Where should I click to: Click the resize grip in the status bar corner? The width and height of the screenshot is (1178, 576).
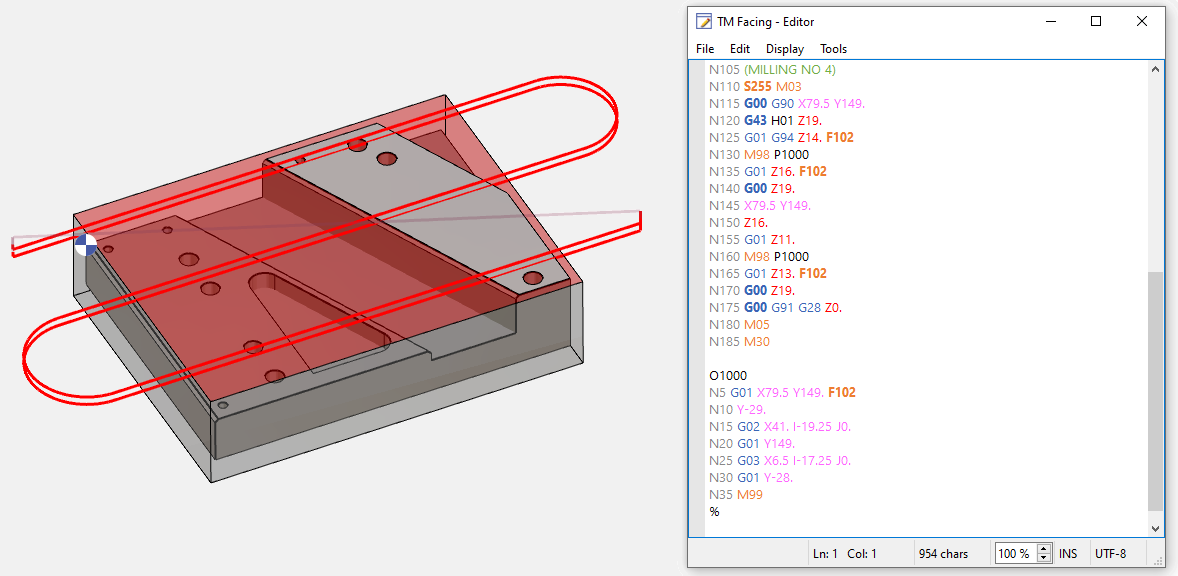coord(1158,561)
